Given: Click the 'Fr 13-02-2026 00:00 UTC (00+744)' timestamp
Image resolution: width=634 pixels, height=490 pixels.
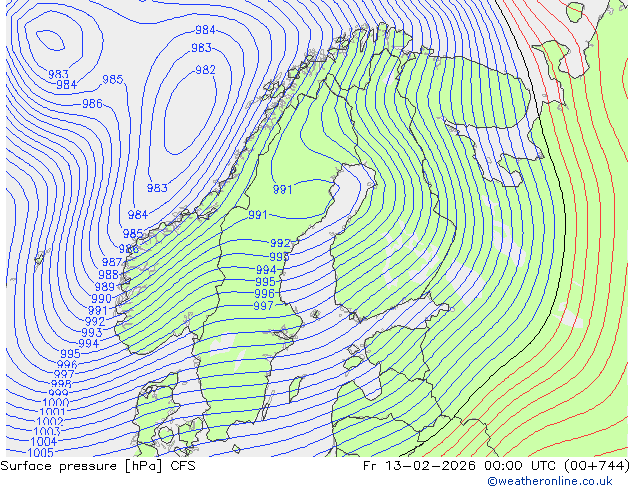Looking at the screenshot, I should 496,466.
